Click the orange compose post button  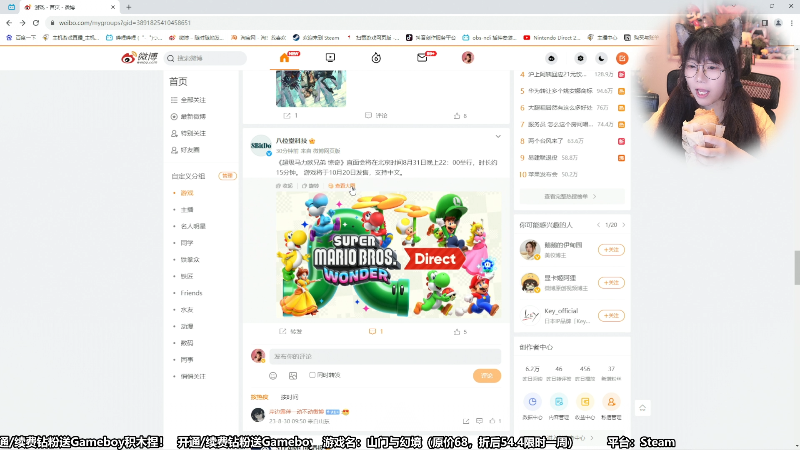(622, 58)
